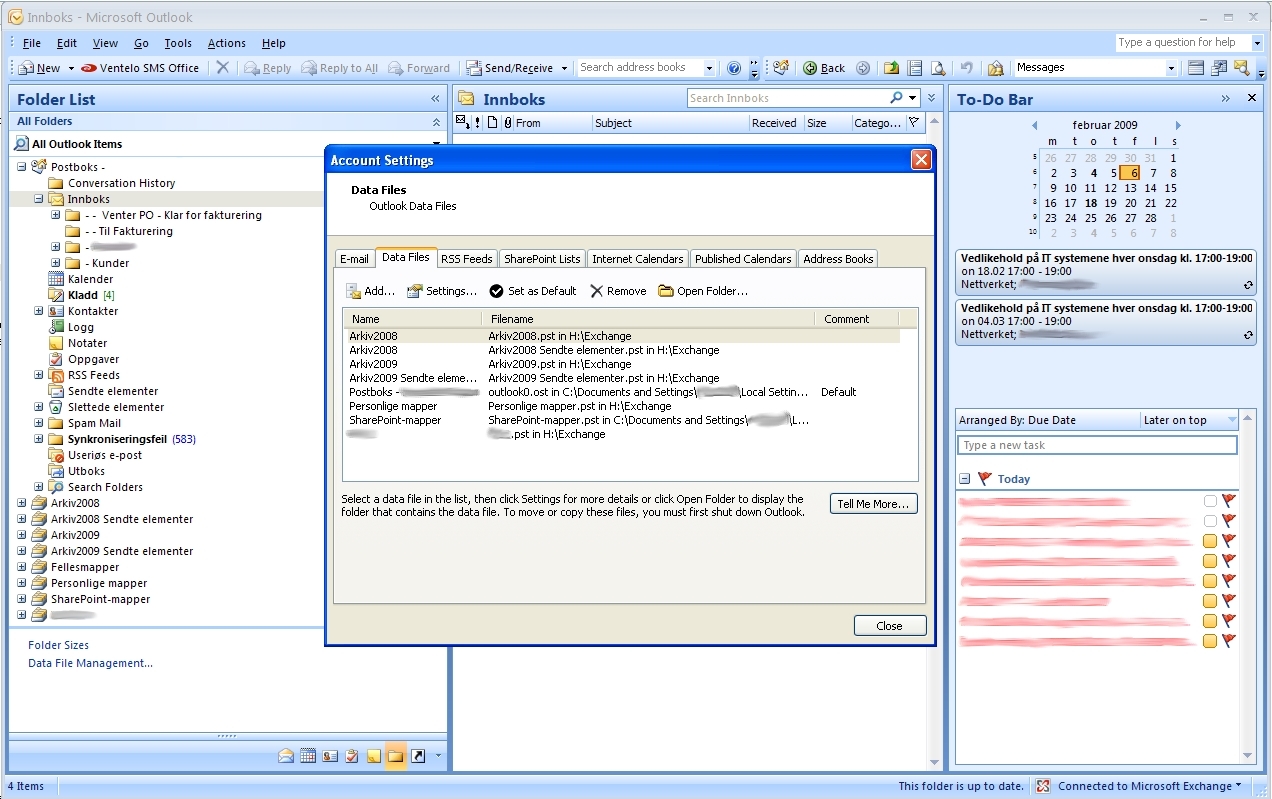Select the Kalender folder
This screenshot has height=799, width=1272.
(90, 279)
